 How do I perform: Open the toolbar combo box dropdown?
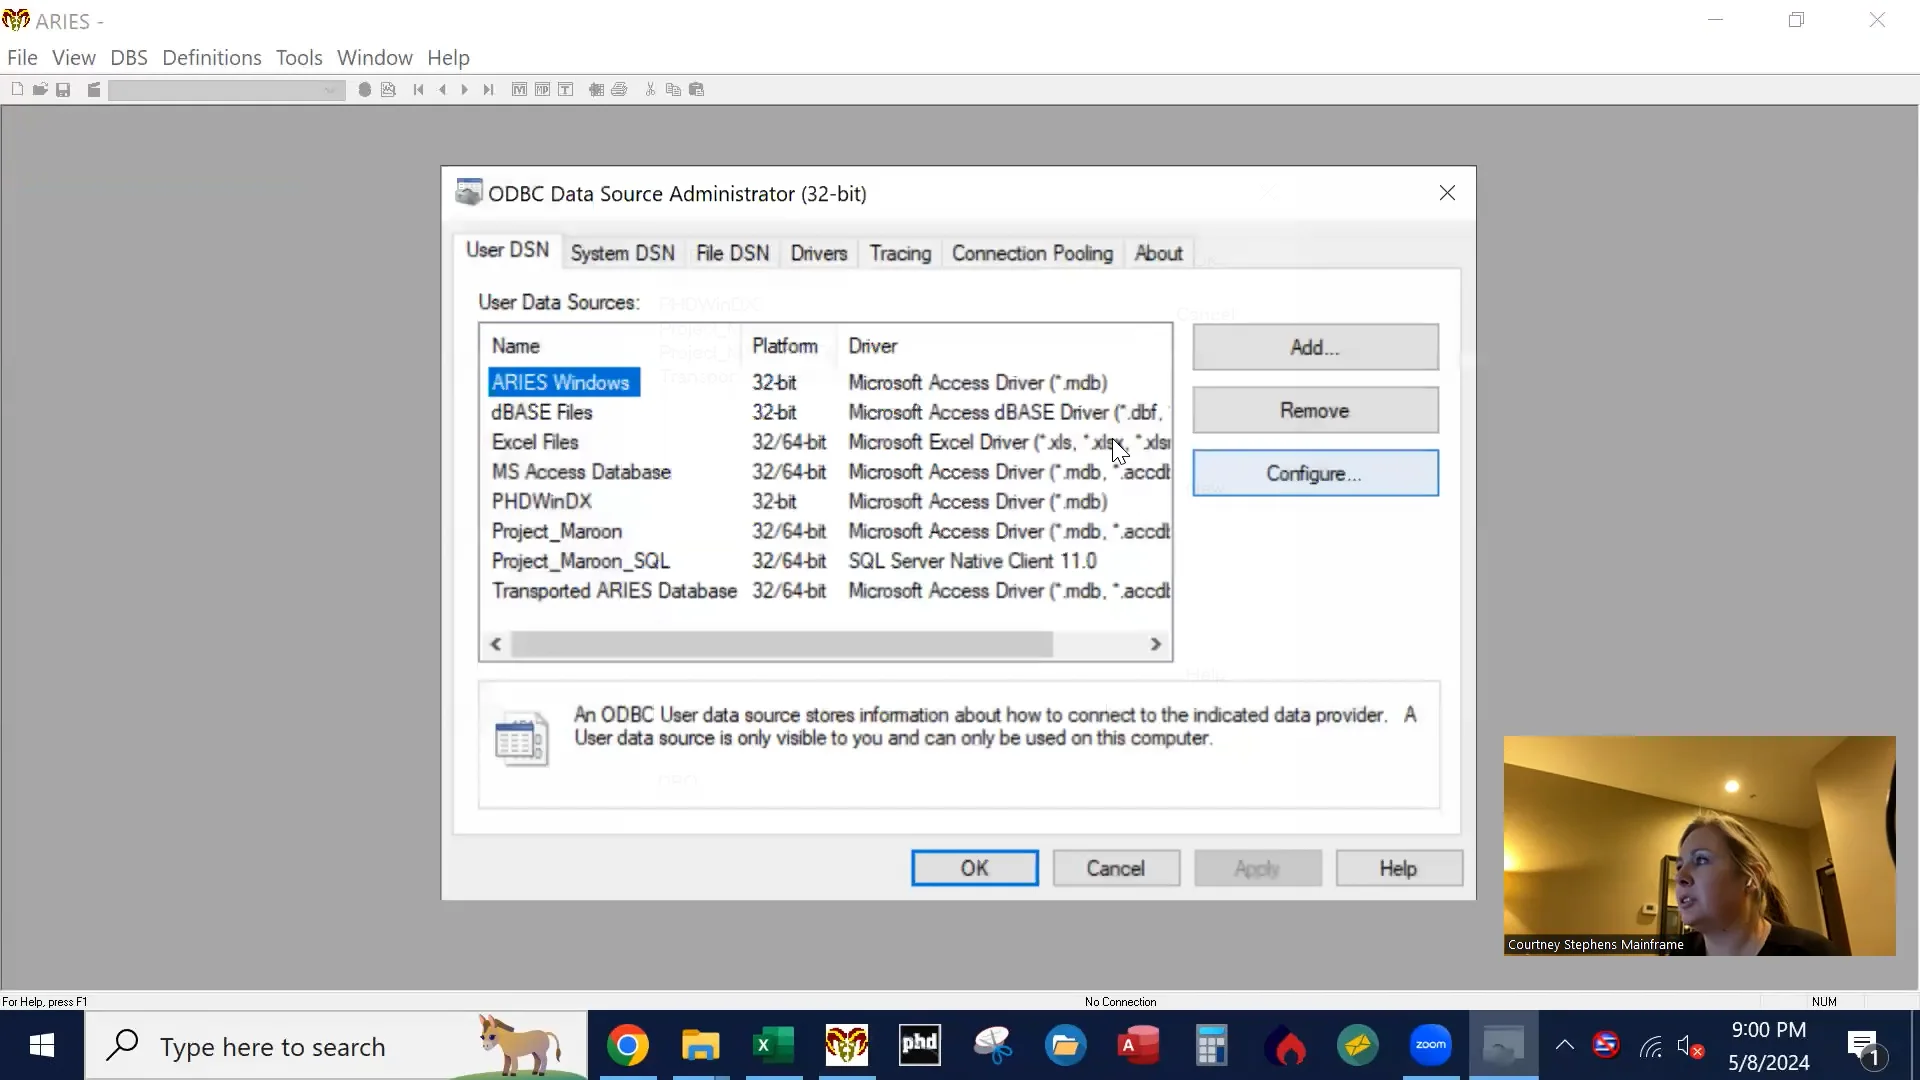pos(330,90)
